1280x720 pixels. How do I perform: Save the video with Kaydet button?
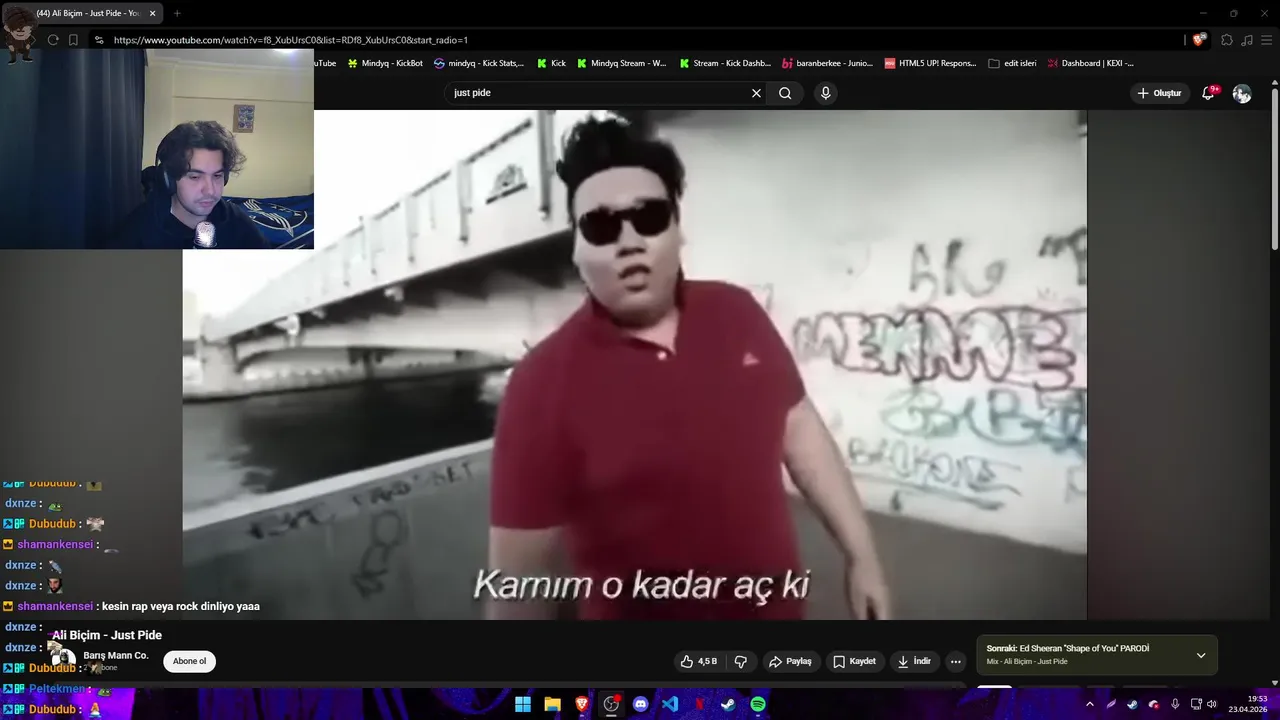[855, 661]
